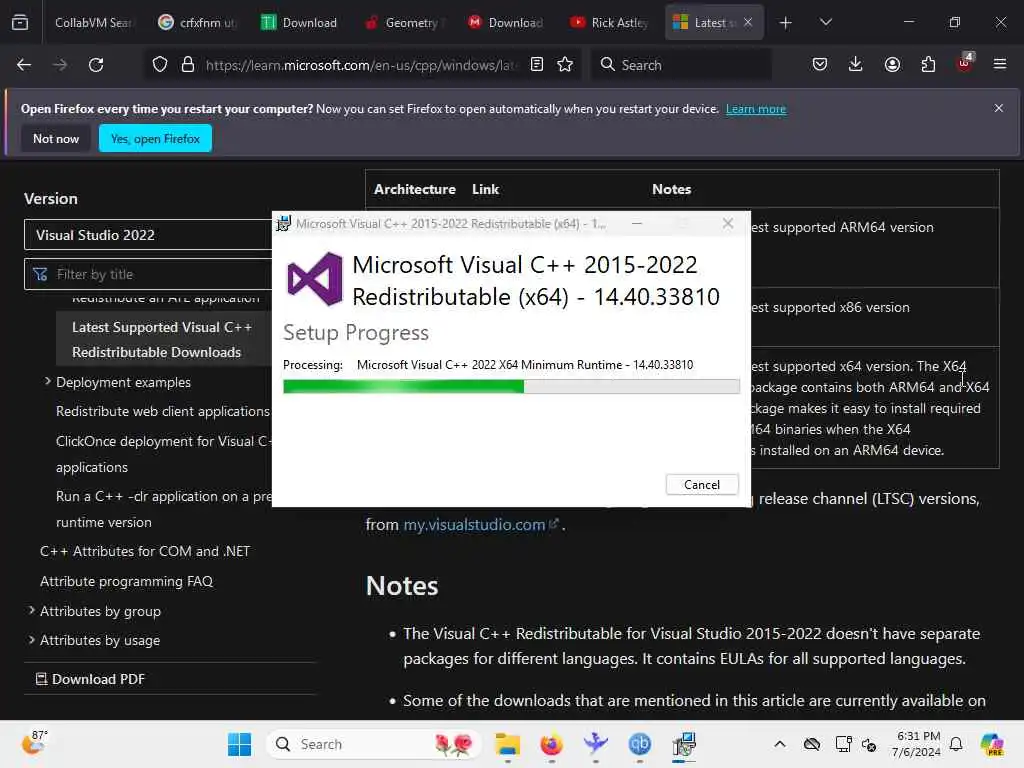Expand Attributes by group
The height and width of the screenshot is (768, 1024).
(x=31, y=611)
